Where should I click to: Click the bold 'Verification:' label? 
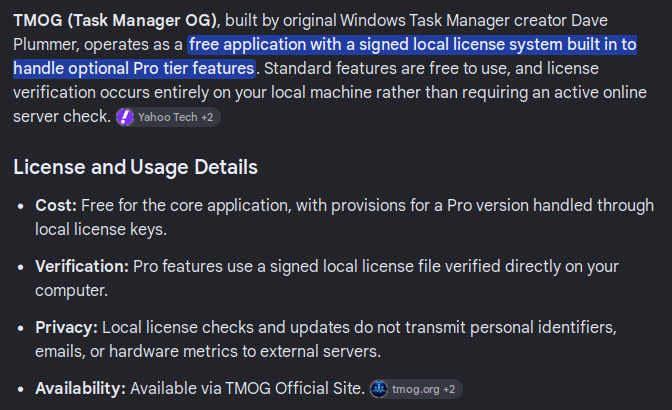(x=82, y=266)
